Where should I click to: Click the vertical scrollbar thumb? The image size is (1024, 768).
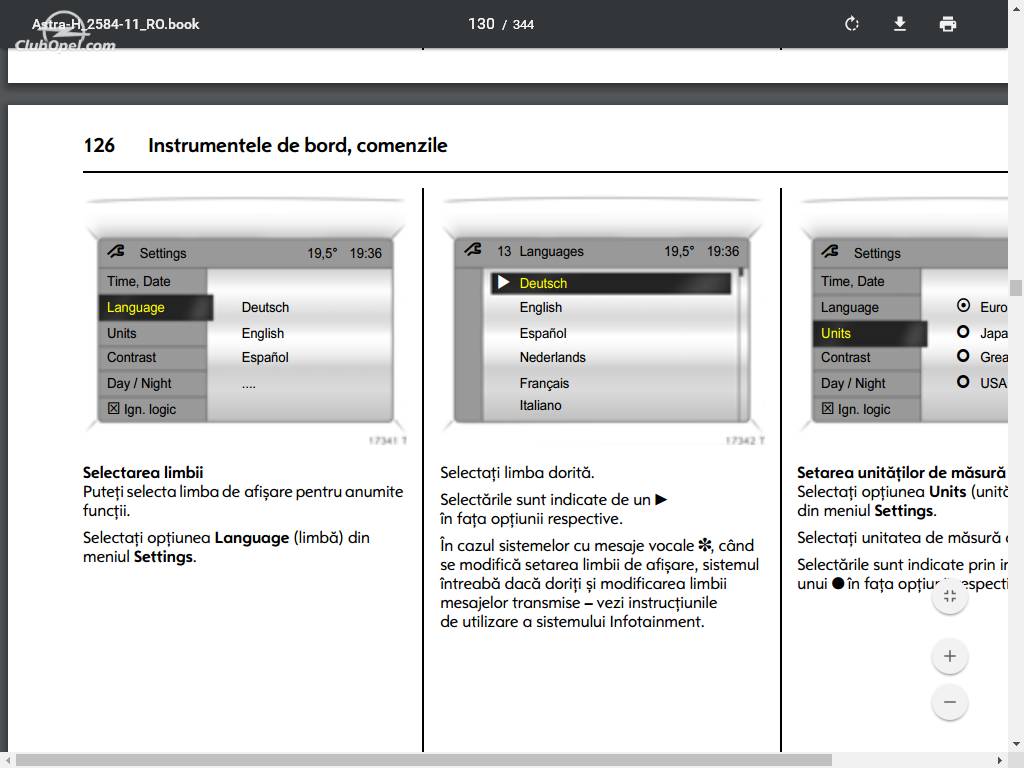point(1016,288)
